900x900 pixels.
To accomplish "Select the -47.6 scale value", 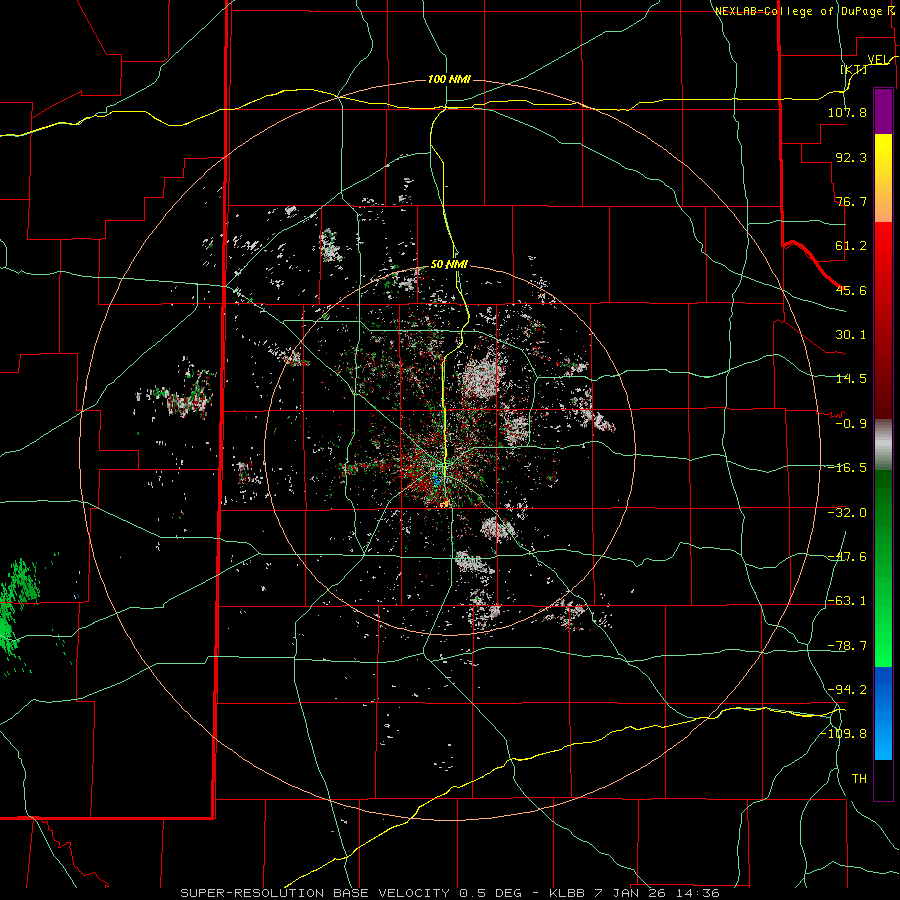I will click(x=847, y=557).
